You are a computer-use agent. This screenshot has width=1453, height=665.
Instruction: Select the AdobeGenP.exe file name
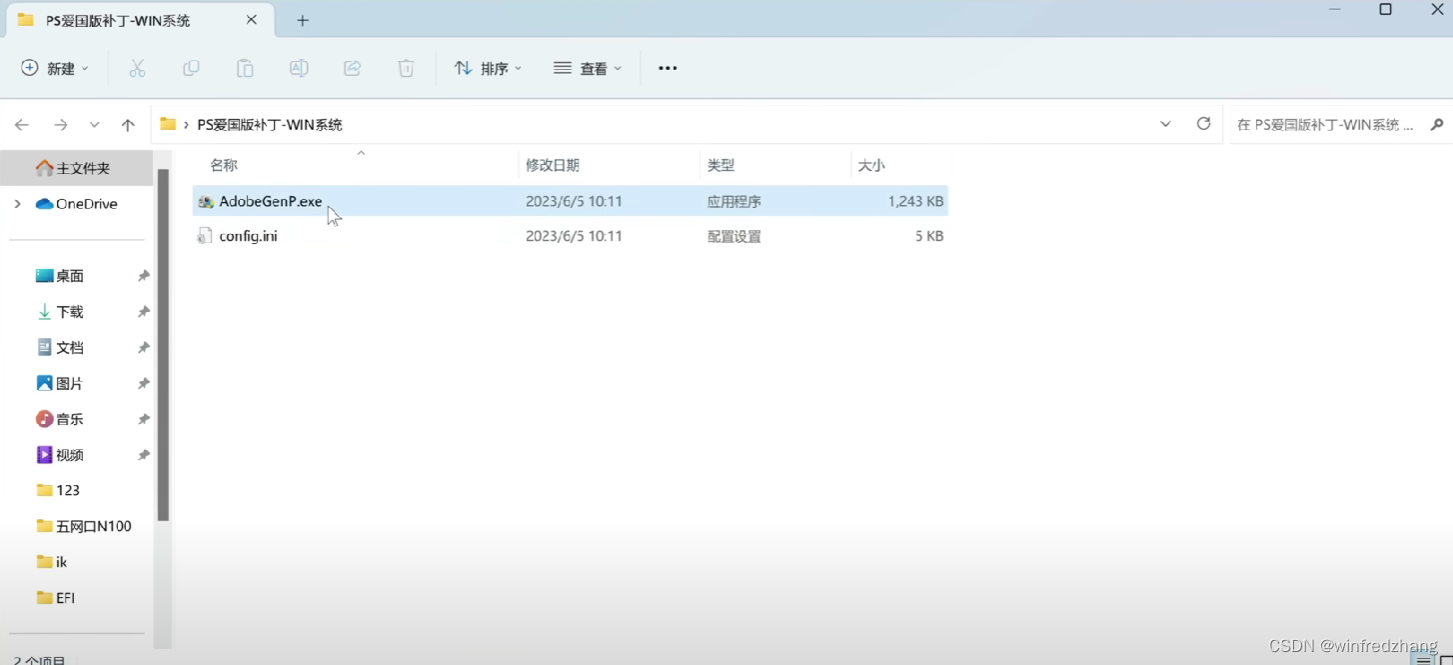click(271, 201)
